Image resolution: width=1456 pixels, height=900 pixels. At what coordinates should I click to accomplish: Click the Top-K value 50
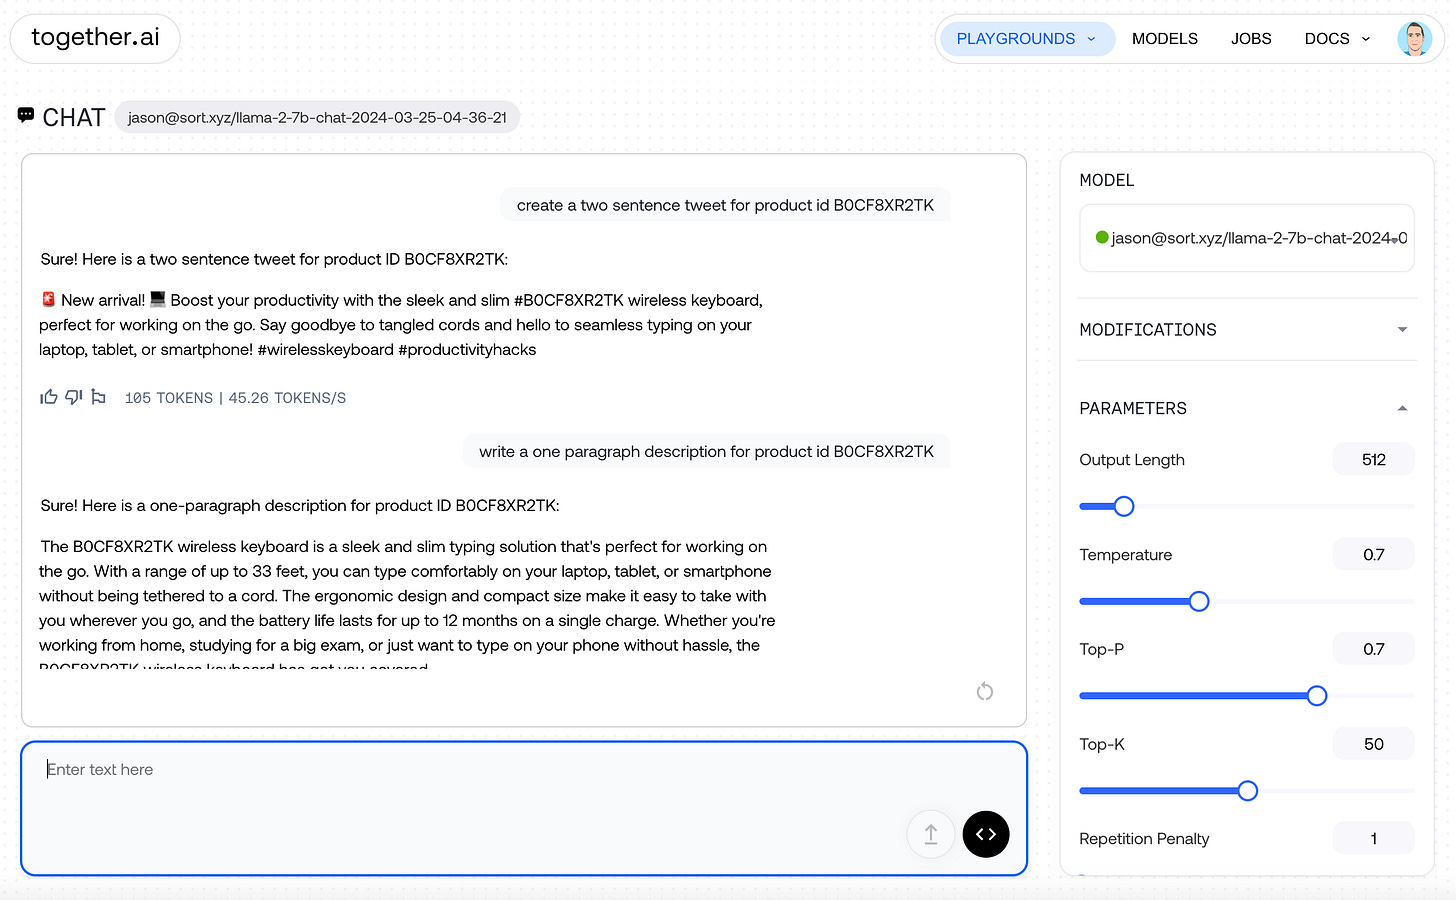(x=1374, y=744)
